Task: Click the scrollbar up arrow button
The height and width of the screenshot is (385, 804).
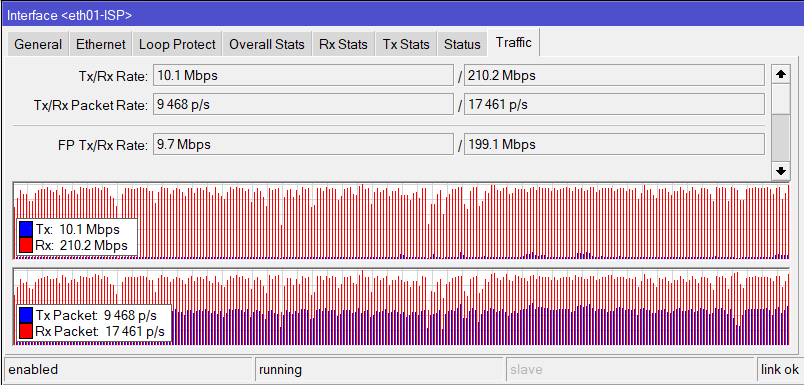Action: click(780, 74)
